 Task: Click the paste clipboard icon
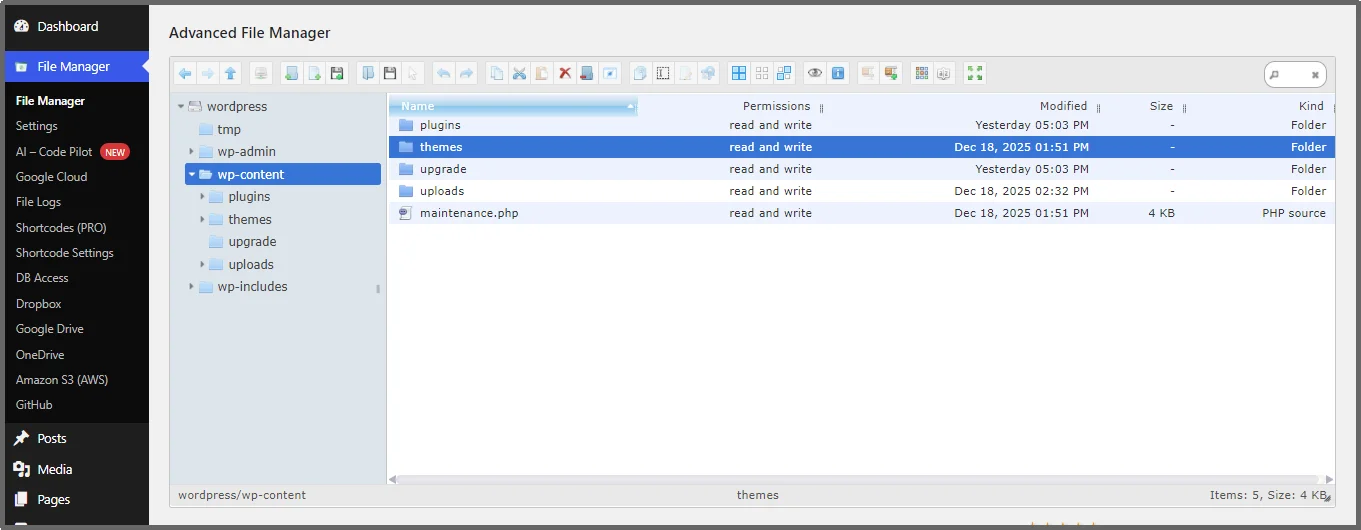pyautogui.click(x=541, y=73)
